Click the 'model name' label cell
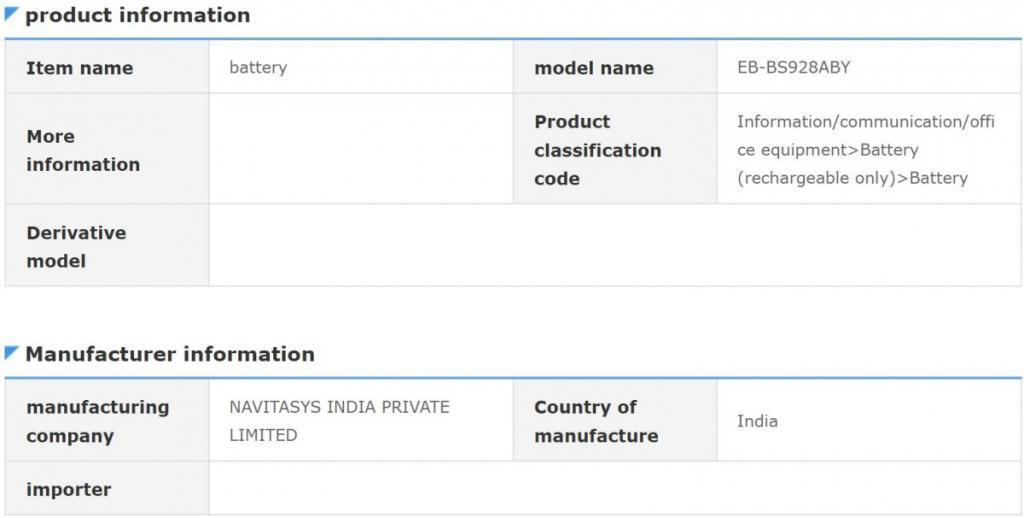 click(594, 68)
